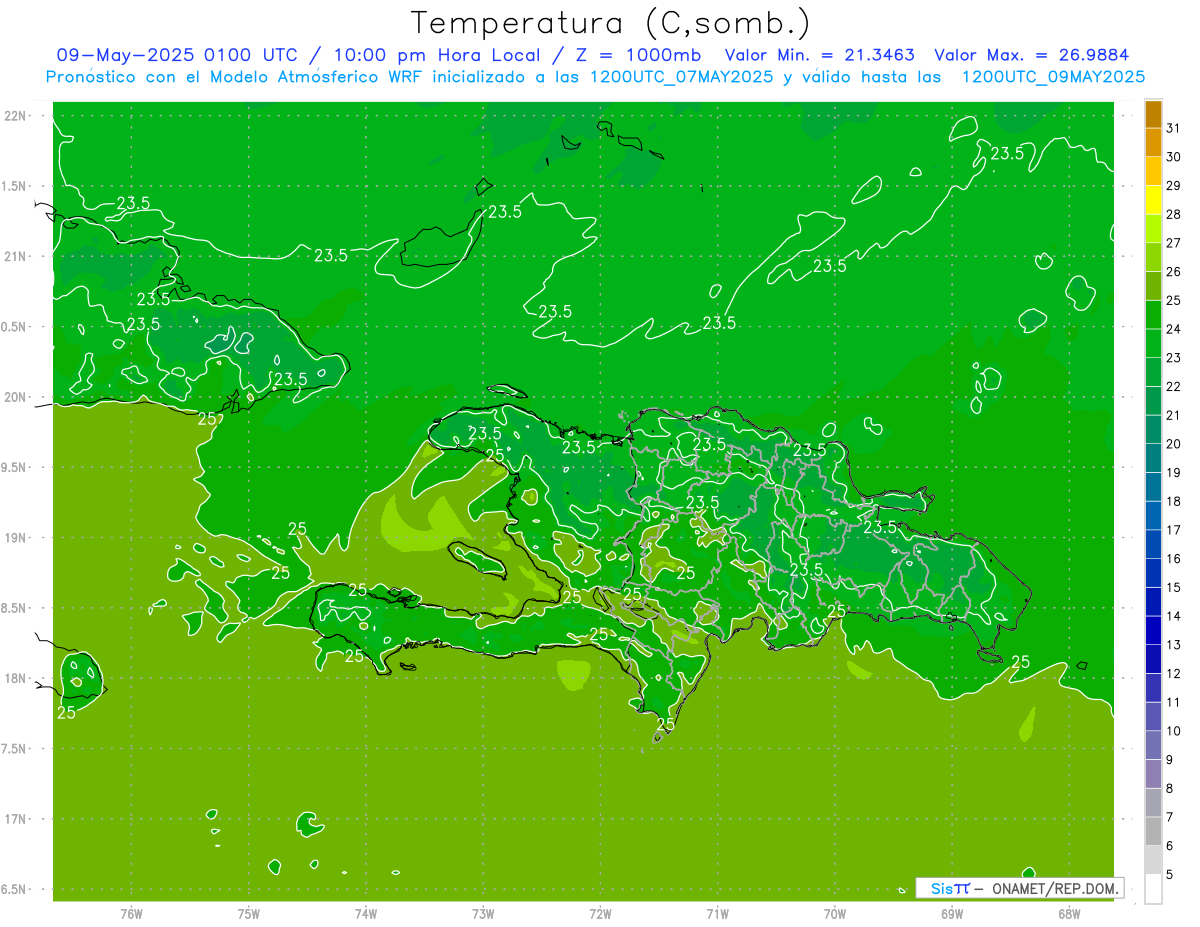Click the "20N" latitude axis label
The height and width of the screenshot is (927, 1200).
pos(15,397)
